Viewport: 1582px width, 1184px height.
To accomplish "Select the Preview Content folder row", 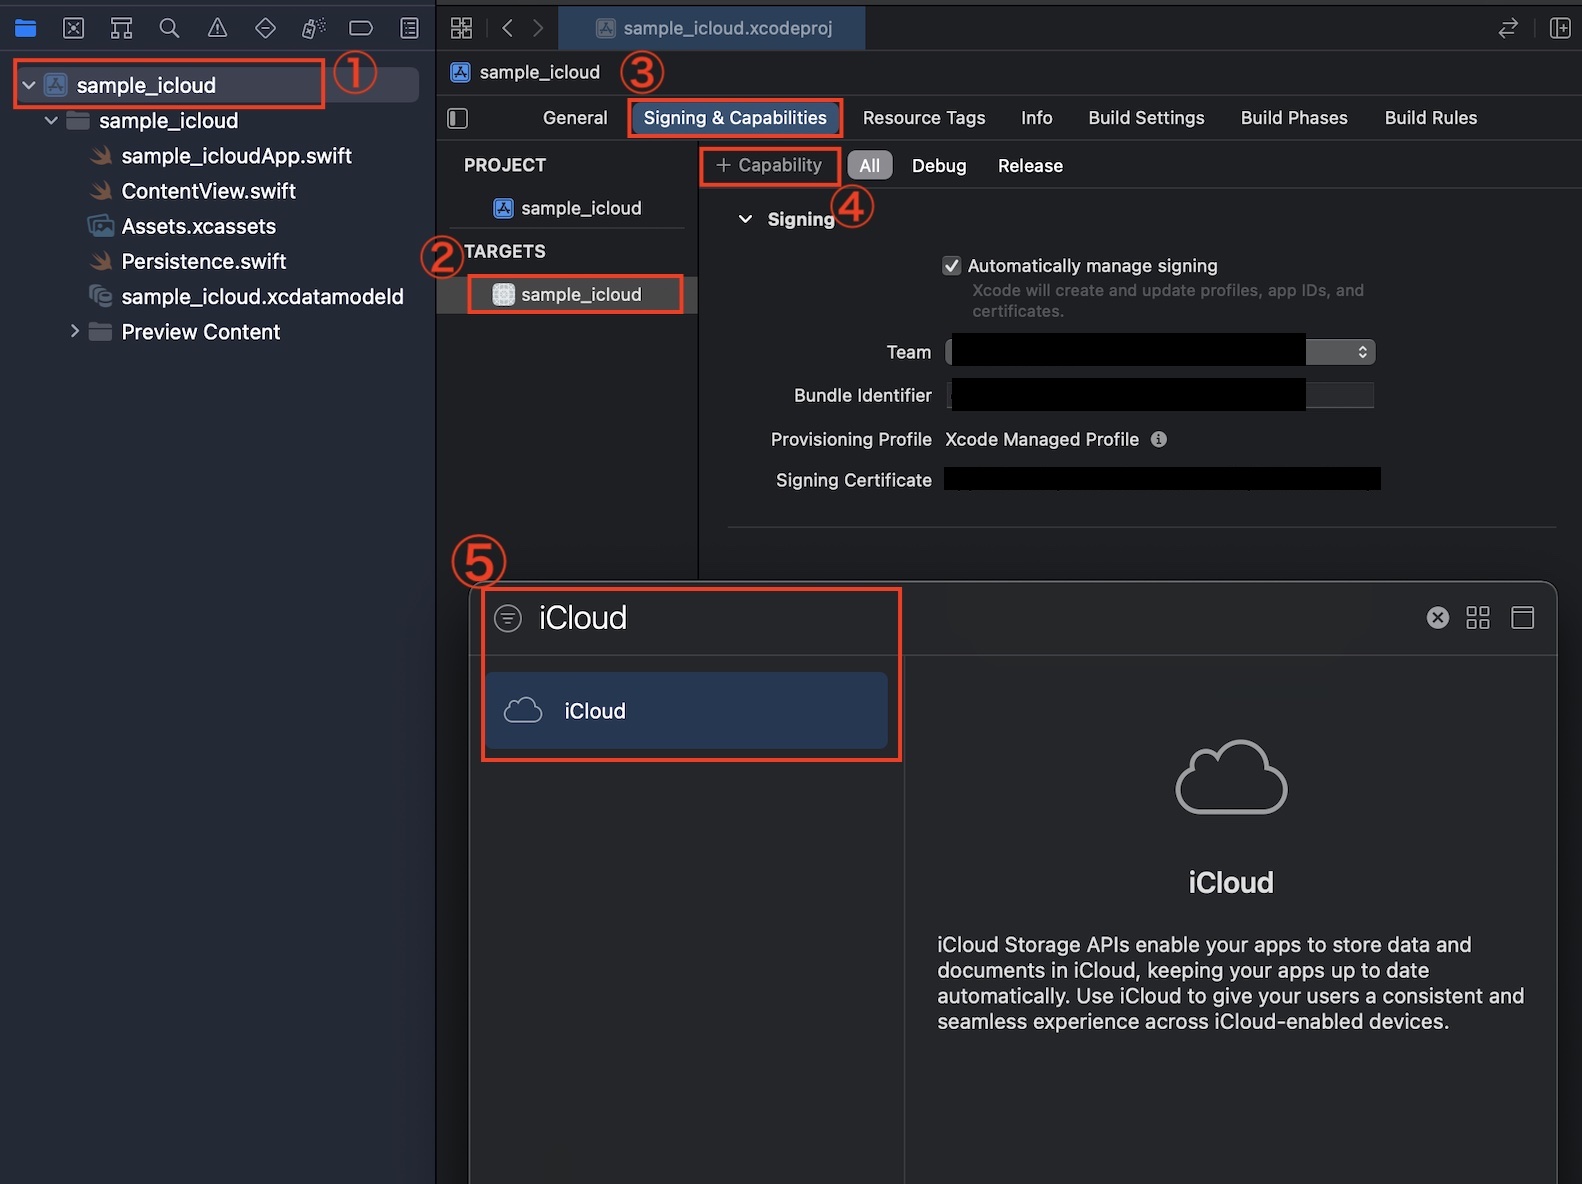I will [x=200, y=331].
